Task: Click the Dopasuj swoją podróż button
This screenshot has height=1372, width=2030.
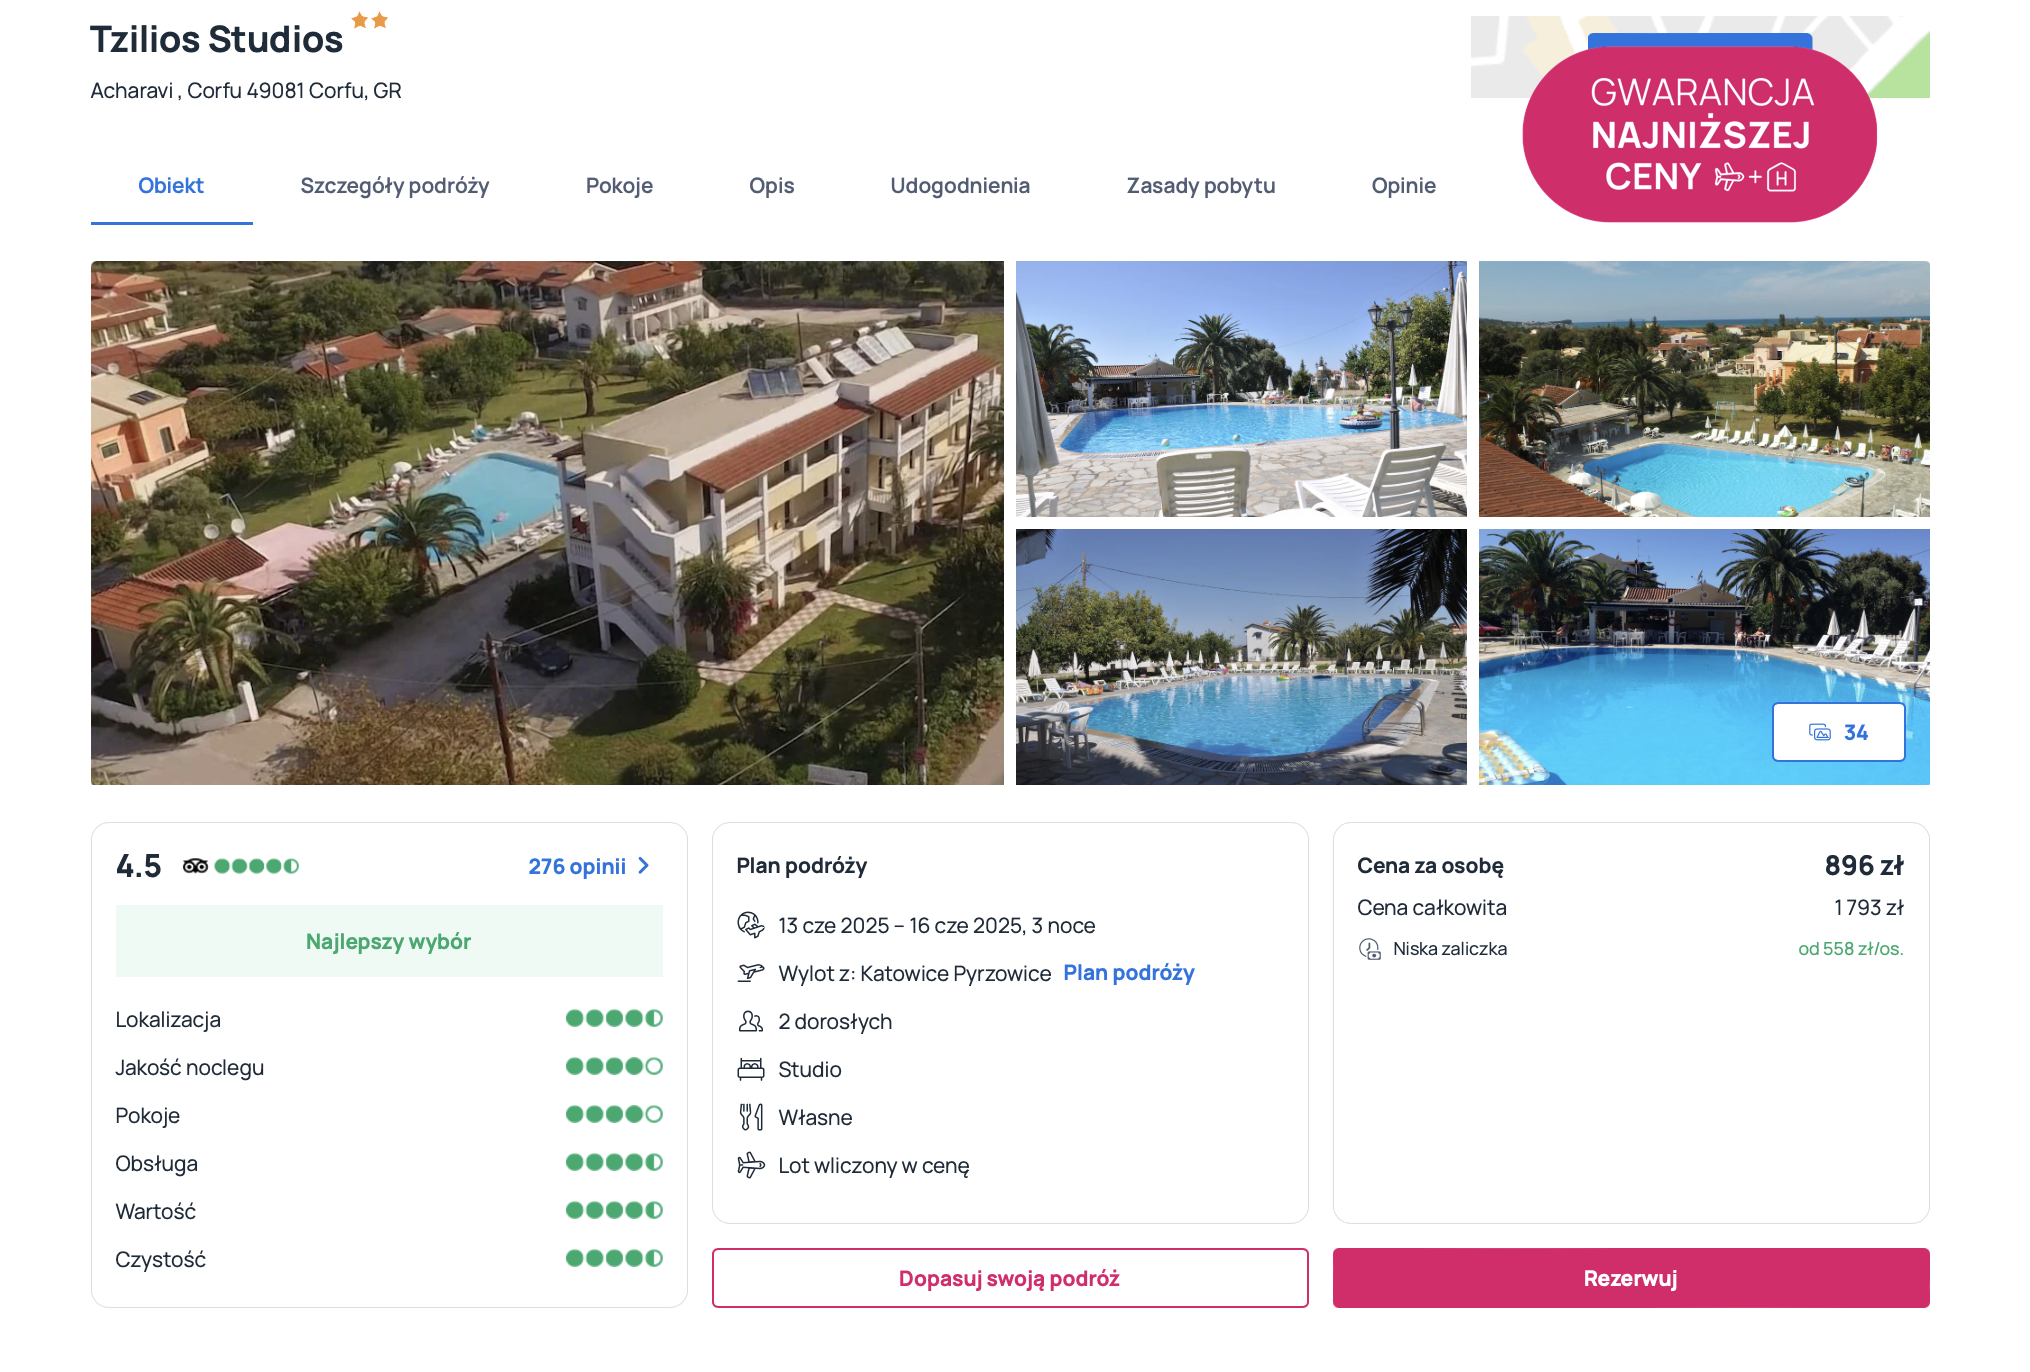Action: pos(1010,1278)
